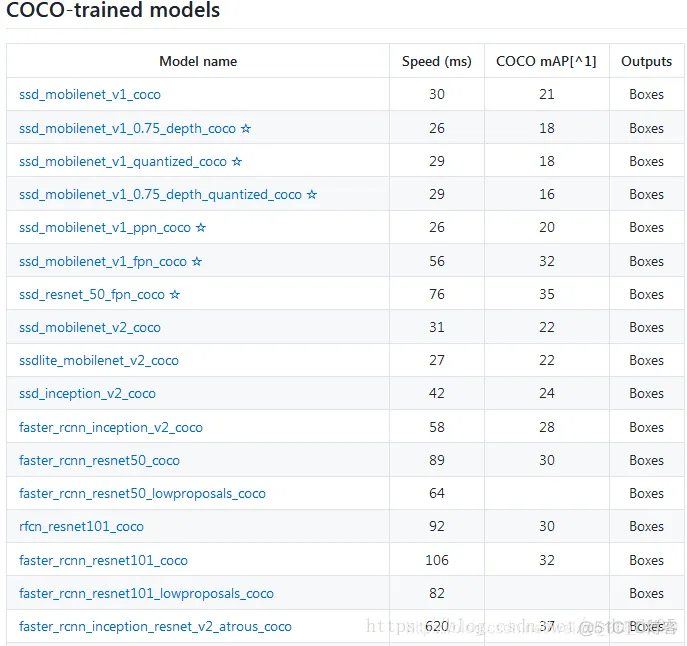
Task: Select mAP value 35 for ssd_resnet_50_fpn_coco
Action: [547, 294]
